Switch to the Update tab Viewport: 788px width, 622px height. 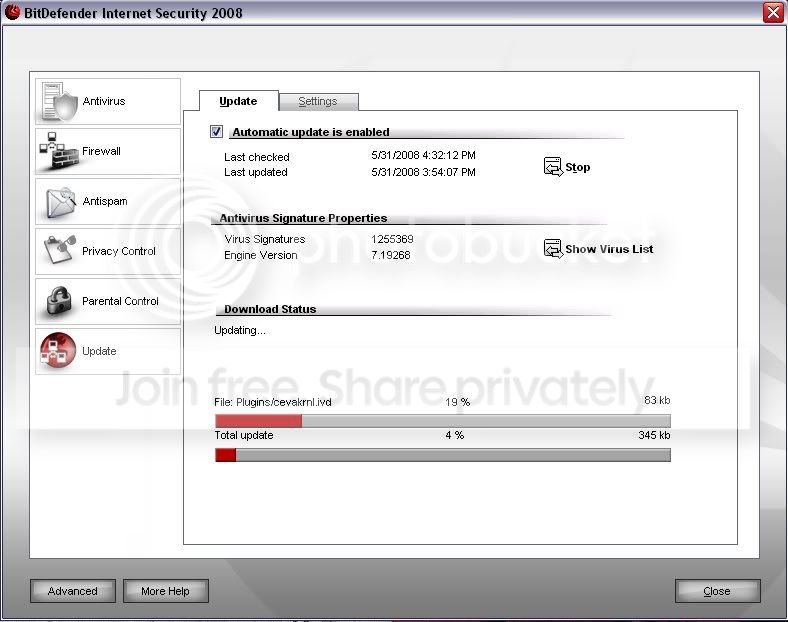click(x=239, y=101)
